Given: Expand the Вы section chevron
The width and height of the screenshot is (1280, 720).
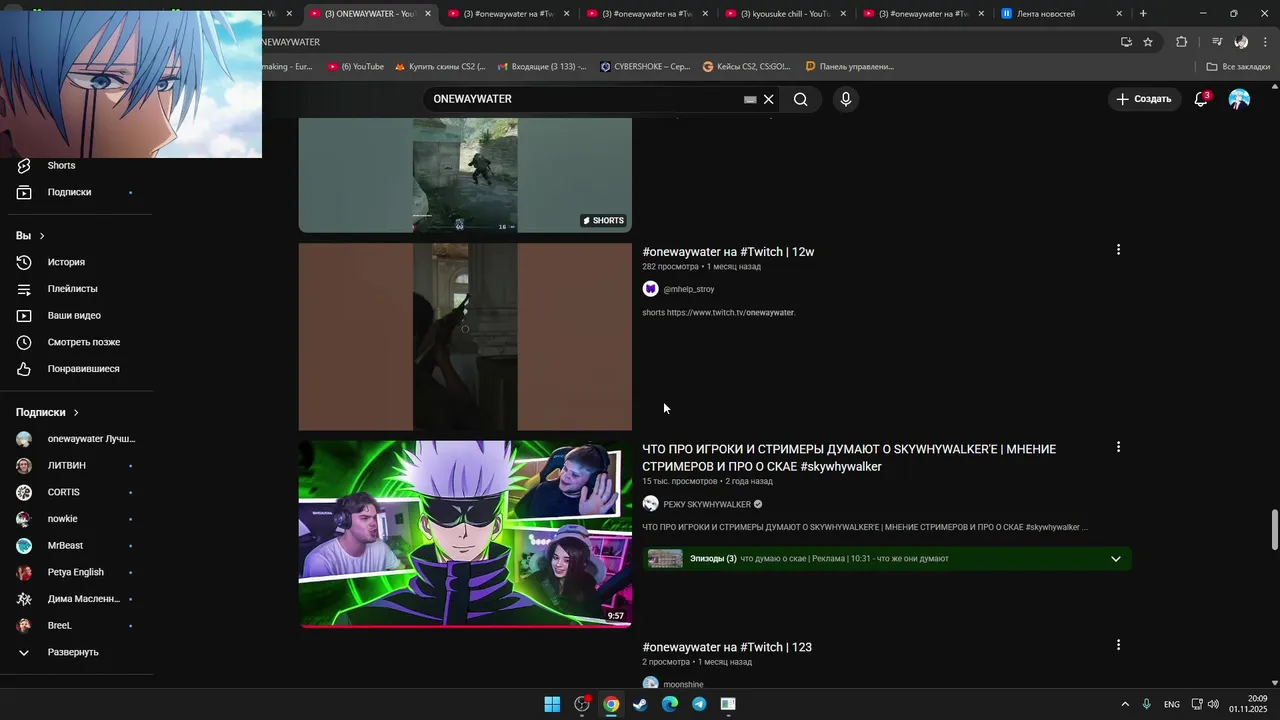Looking at the screenshot, I should (42, 236).
